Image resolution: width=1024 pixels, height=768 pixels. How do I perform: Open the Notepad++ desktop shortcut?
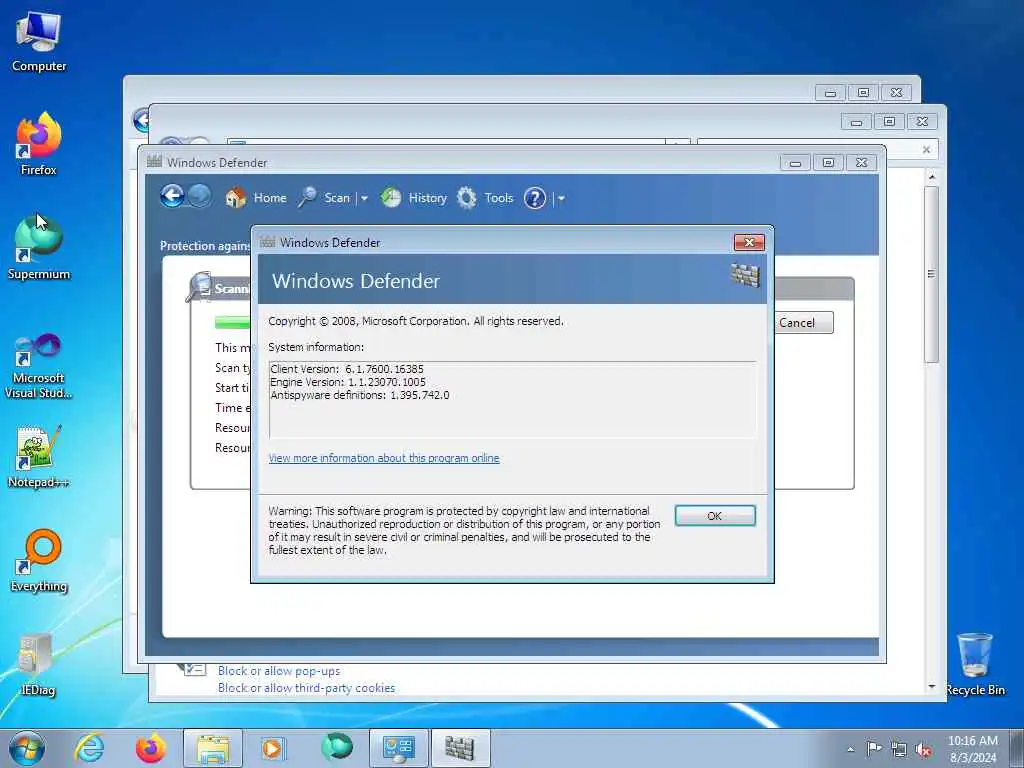pos(39,456)
